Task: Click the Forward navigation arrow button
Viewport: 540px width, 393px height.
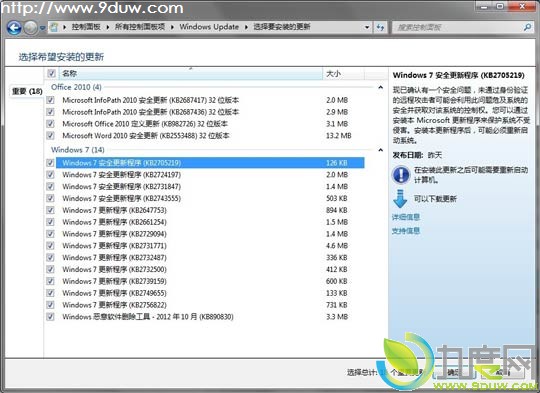Action: [x=30, y=28]
